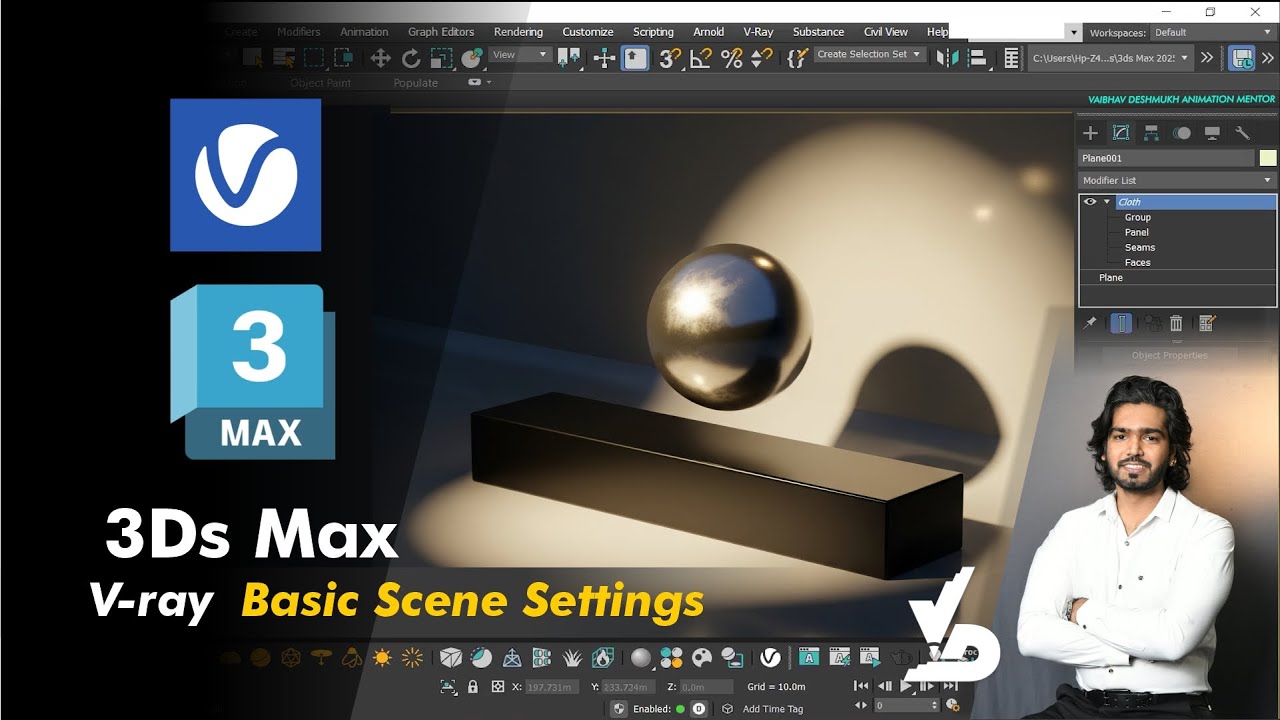Click the Select and Manipulate icon
The width and height of the screenshot is (1280, 720).
(604, 58)
